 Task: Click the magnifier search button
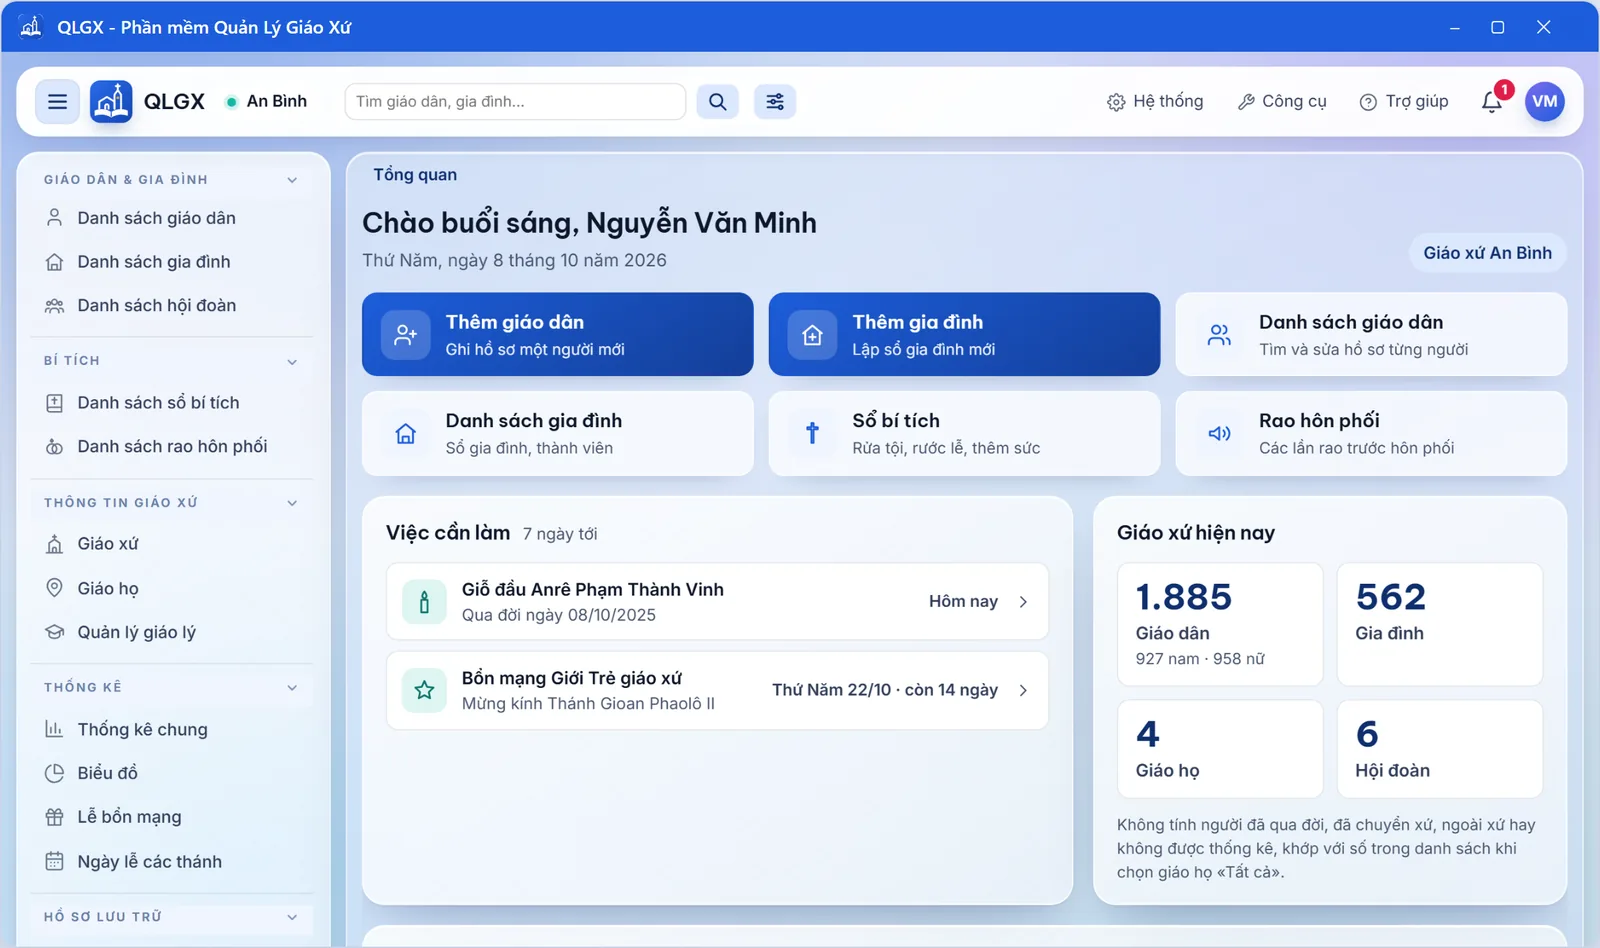pyautogui.click(x=717, y=102)
